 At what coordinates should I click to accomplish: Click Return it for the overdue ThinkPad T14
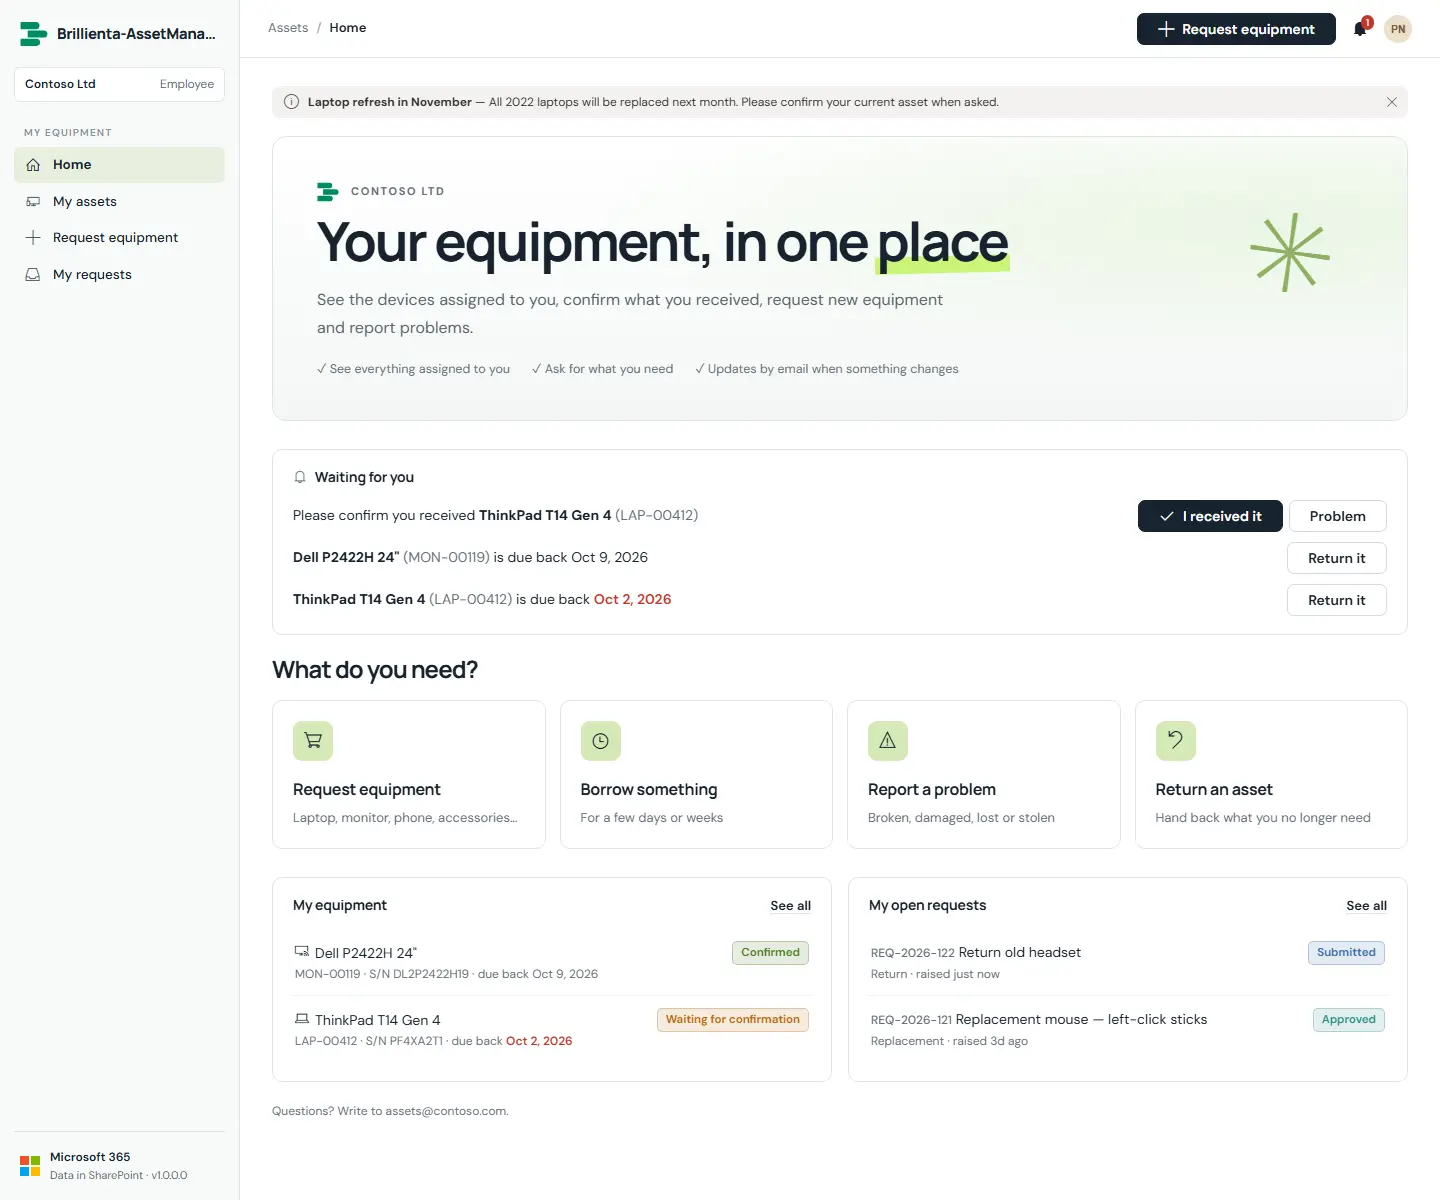(1336, 600)
